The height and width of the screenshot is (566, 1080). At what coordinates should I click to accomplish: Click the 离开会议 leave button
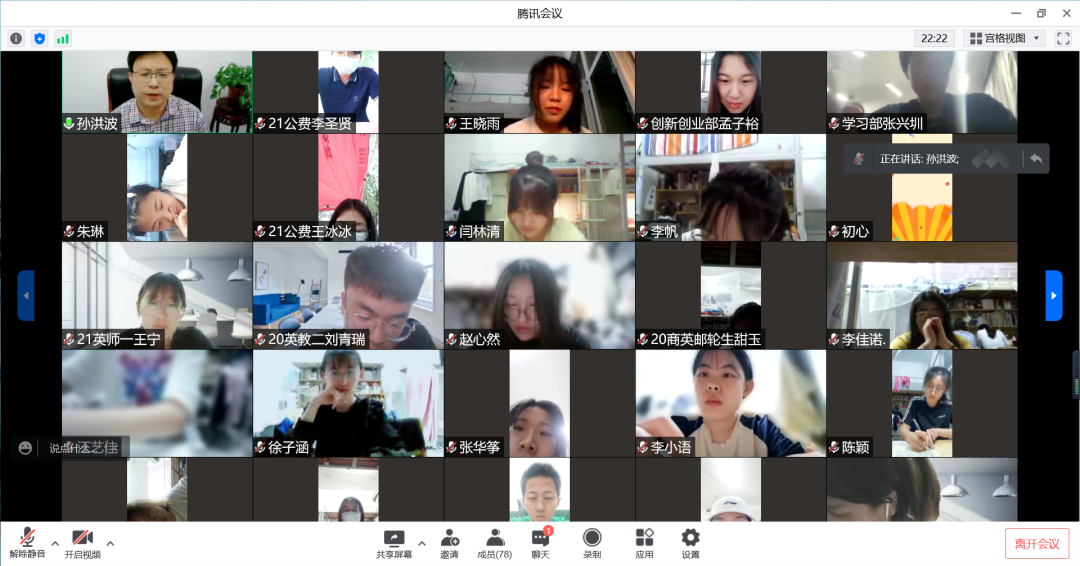1036,543
